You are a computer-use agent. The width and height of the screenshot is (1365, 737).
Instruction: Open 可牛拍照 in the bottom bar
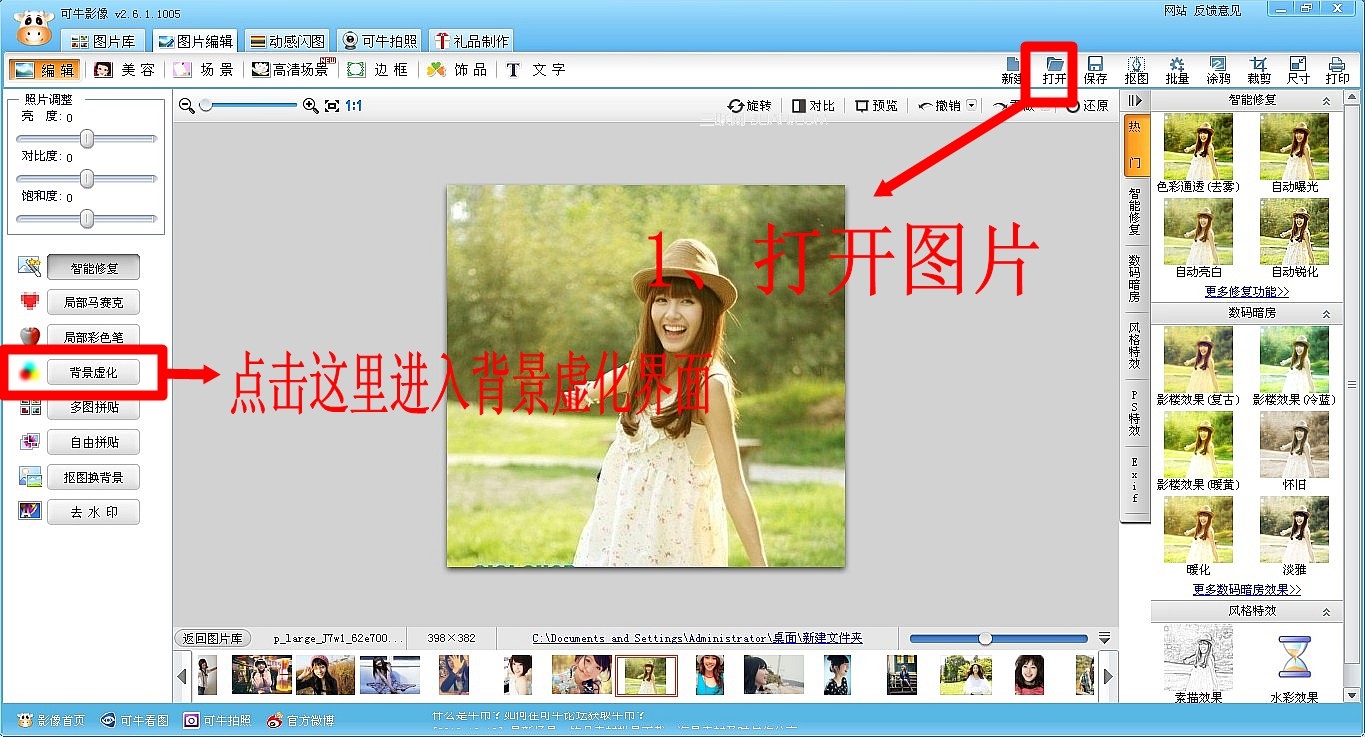(218, 720)
